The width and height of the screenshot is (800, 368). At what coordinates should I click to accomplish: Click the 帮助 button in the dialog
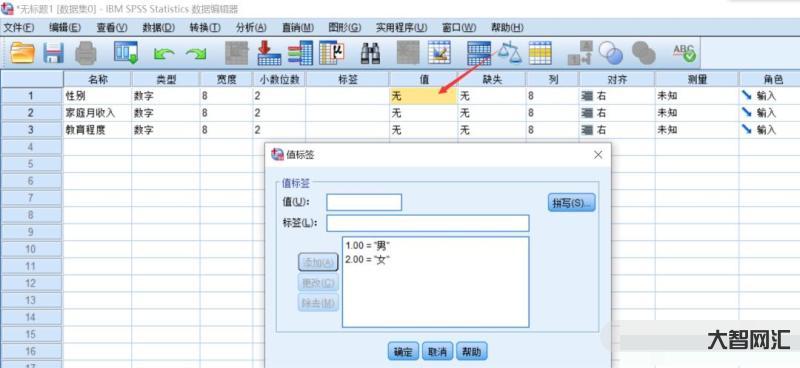pos(471,352)
